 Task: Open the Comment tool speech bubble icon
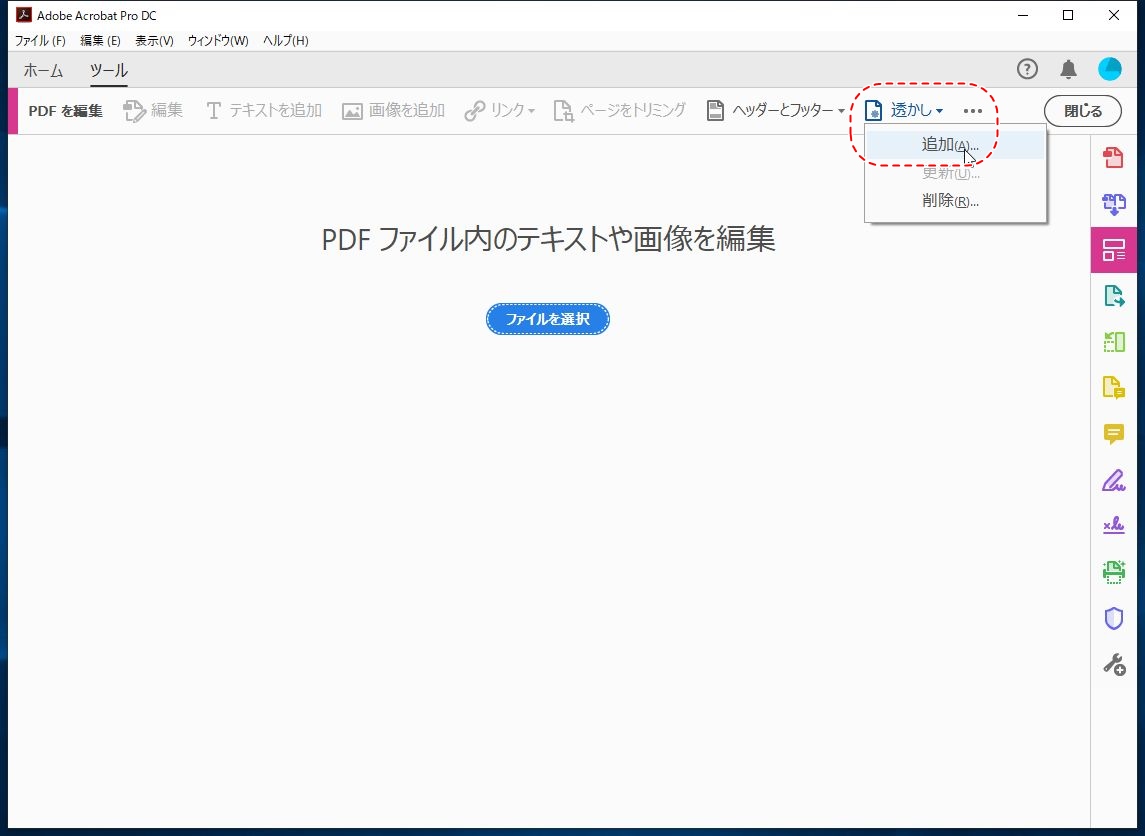coord(1114,434)
